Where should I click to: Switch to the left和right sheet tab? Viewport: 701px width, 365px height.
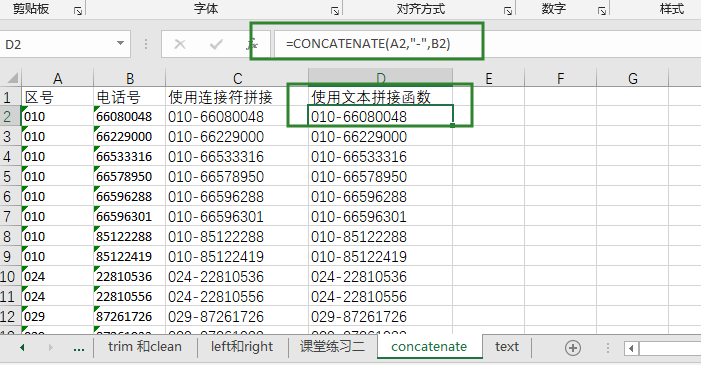click(x=242, y=347)
